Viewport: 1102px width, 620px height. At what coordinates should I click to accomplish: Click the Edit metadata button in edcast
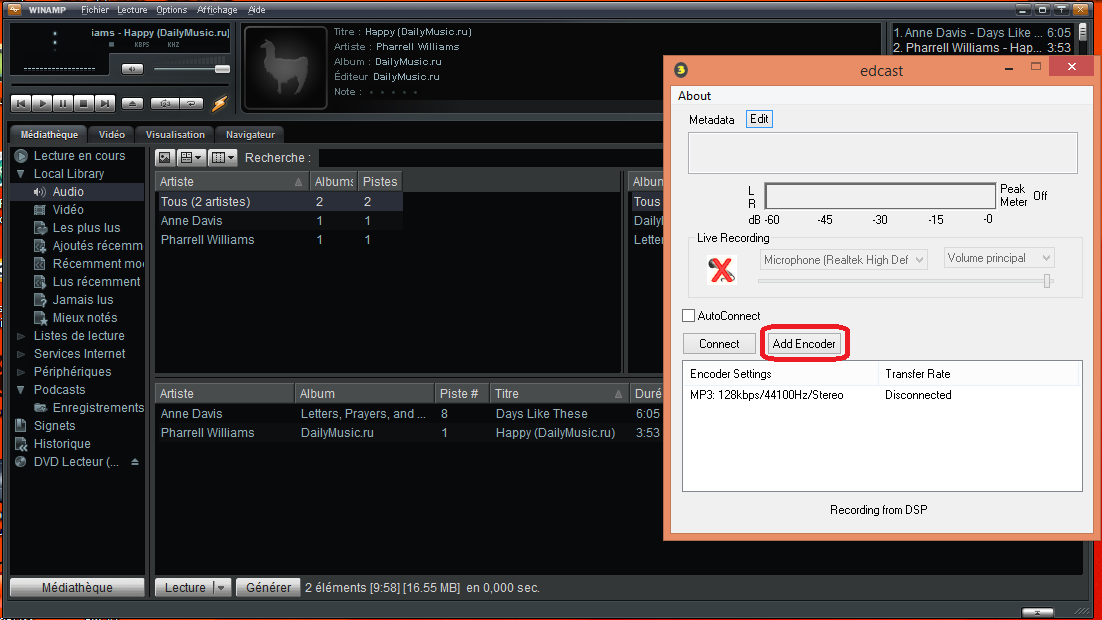[759, 119]
